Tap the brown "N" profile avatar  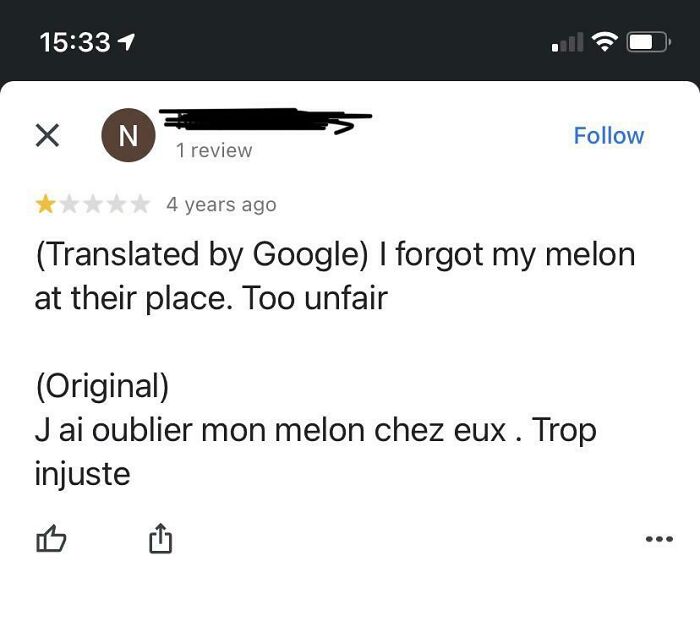[129, 137]
